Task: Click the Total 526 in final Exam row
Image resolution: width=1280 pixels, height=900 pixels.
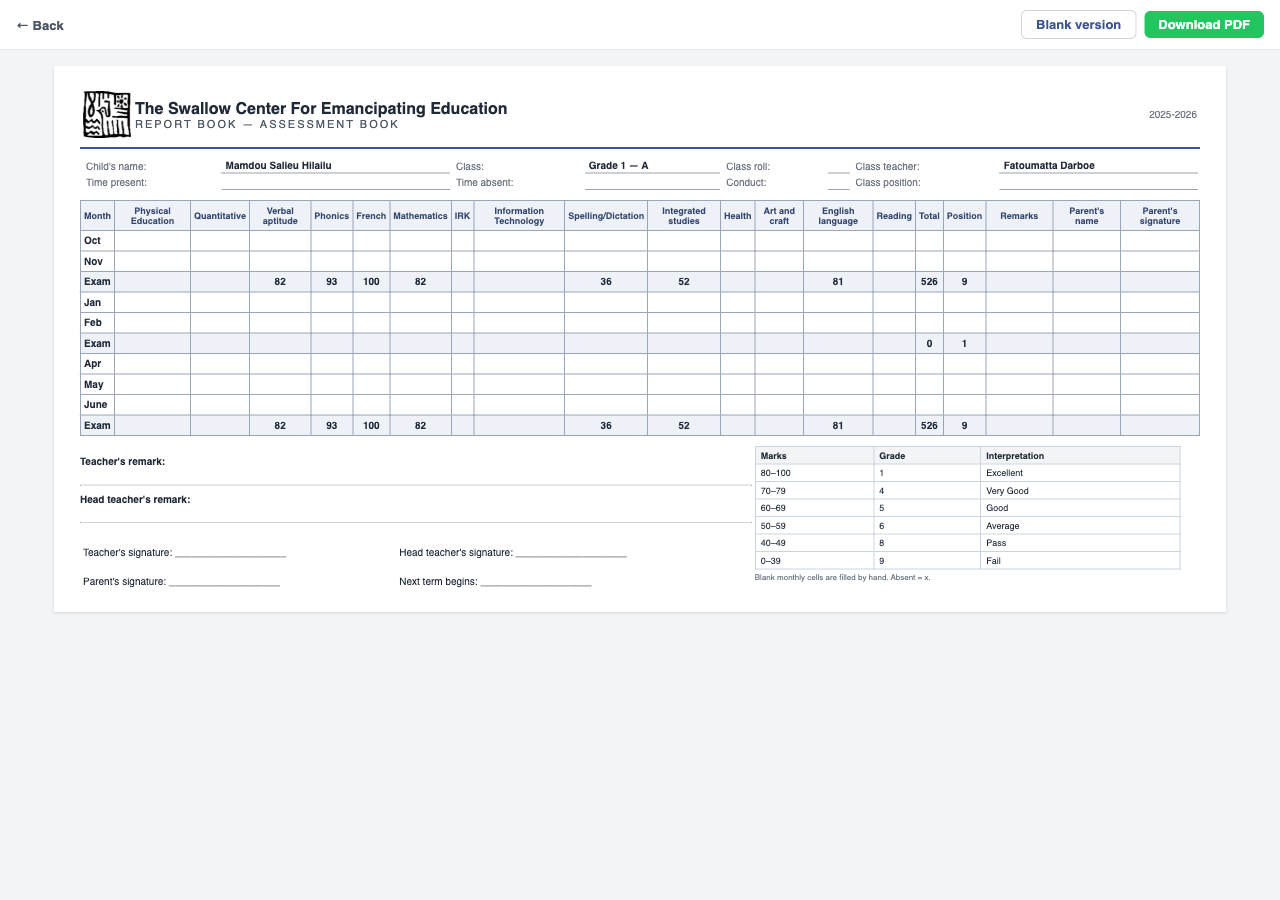Action: [x=929, y=426]
